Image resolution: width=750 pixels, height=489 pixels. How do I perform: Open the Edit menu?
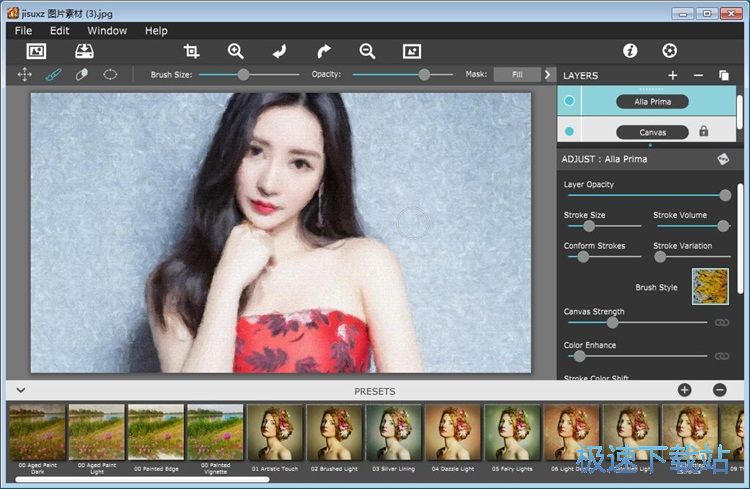(60, 31)
